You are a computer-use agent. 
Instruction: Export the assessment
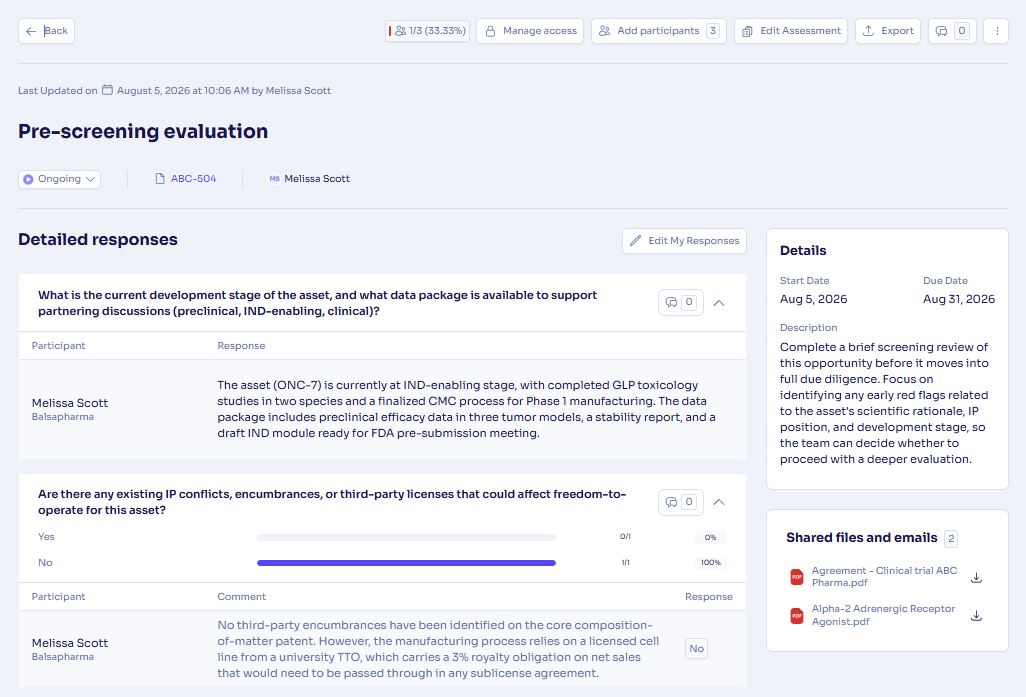[888, 31]
